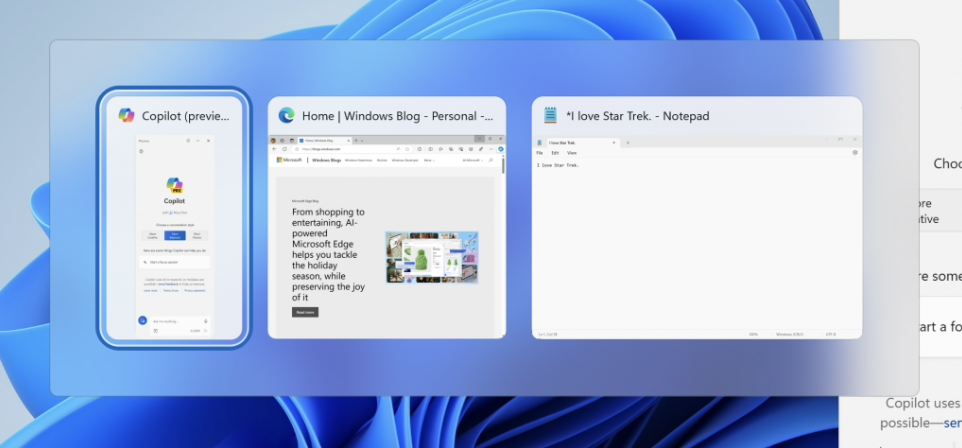Click the 'From shopping to entertaining' headline

pyautogui.click(x=328, y=255)
